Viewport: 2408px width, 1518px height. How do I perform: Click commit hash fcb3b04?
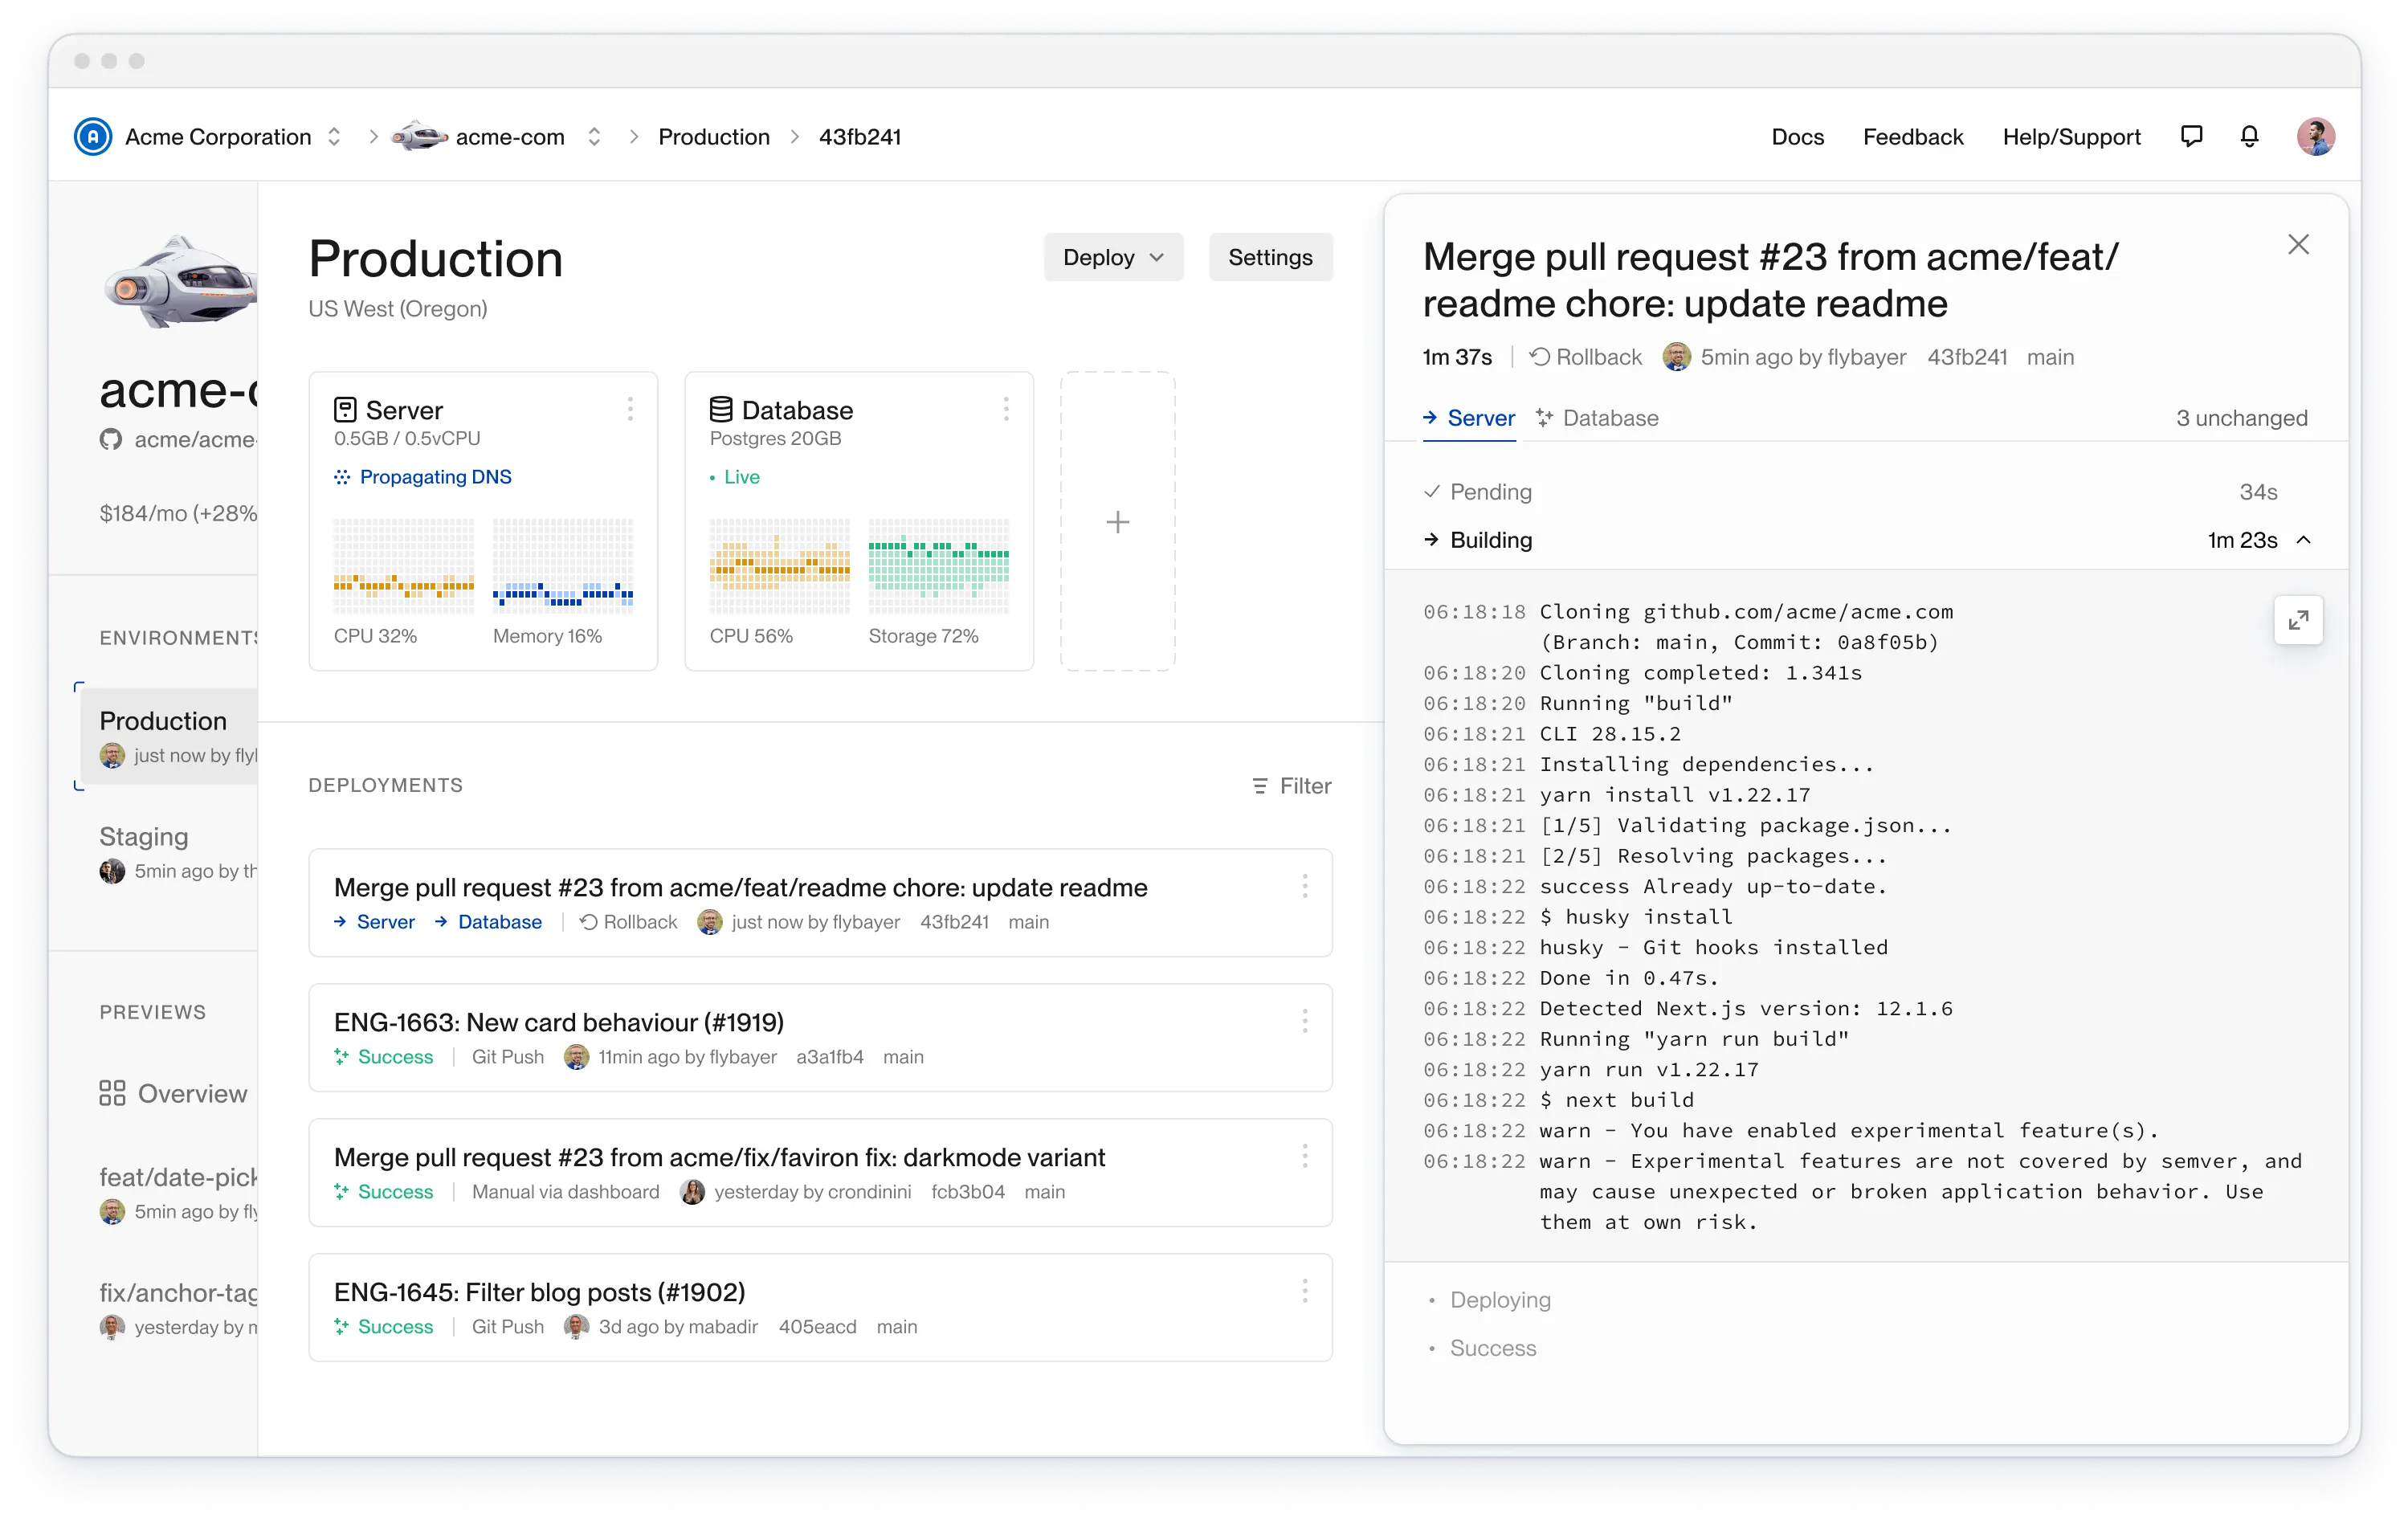[967, 1192]
